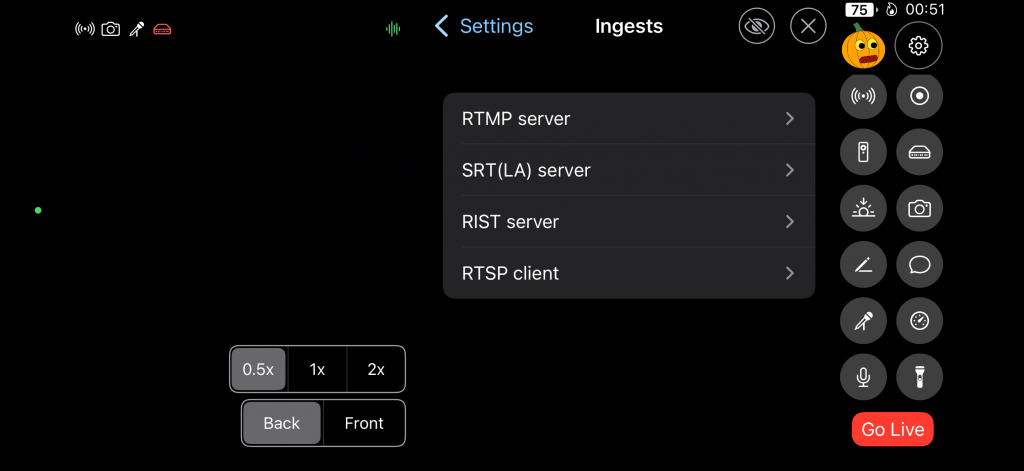Tap the pumpkin face icon
The width and height of the screenshot is (1024, 471).
tap(863, 47)
